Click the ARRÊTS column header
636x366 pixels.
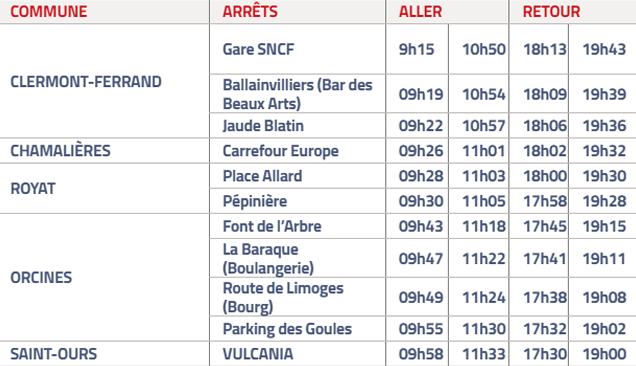click(x=250, y=11)
